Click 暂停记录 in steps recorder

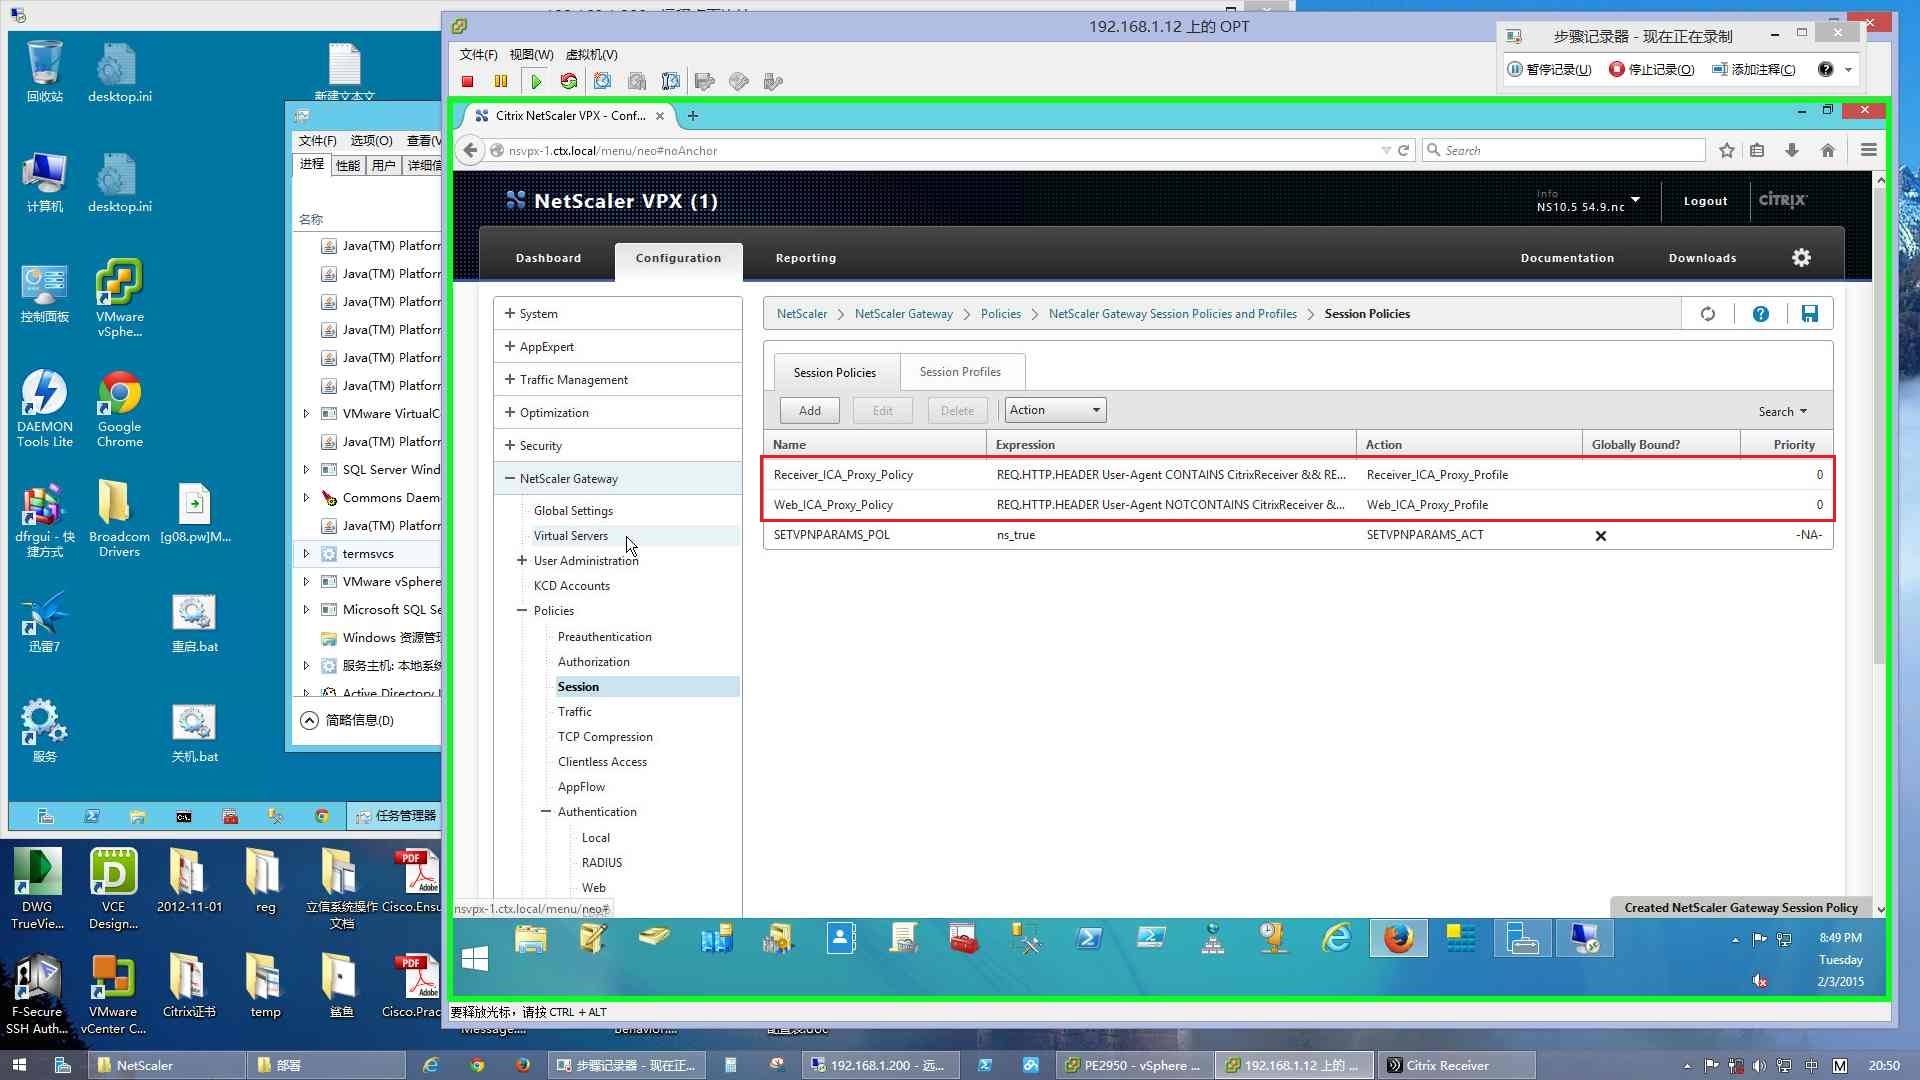[1549, 69]
